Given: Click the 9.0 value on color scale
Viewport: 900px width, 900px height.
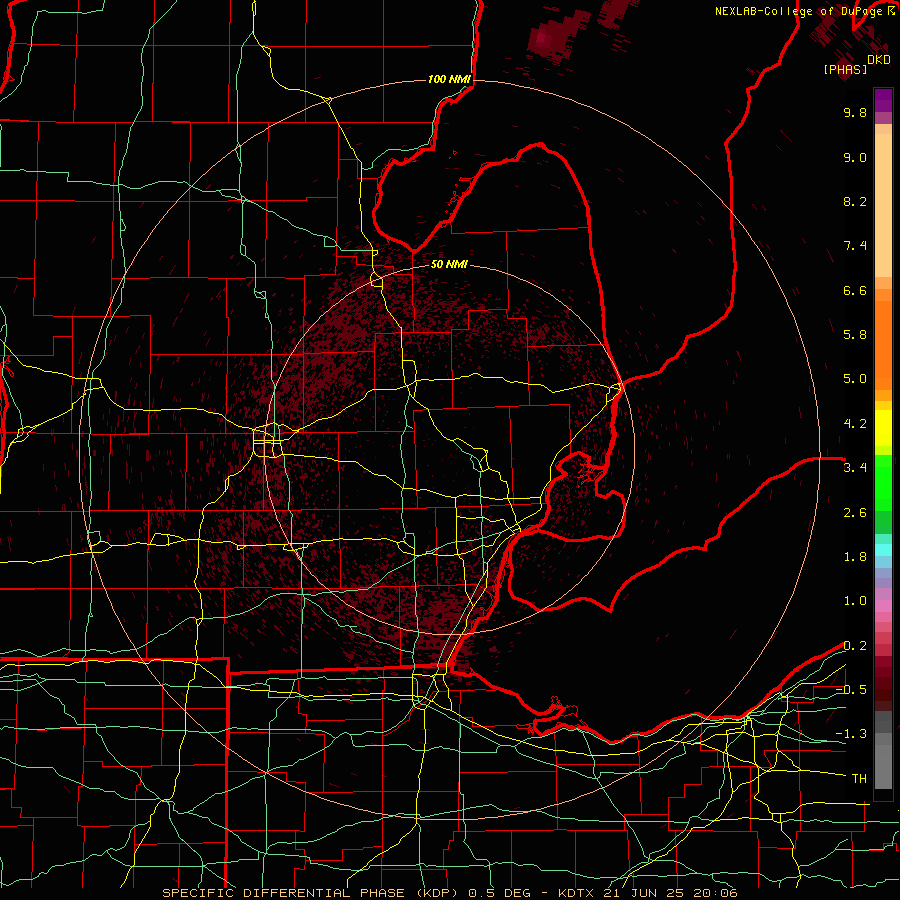Looking at the screenshot, I should pos(855,158).
